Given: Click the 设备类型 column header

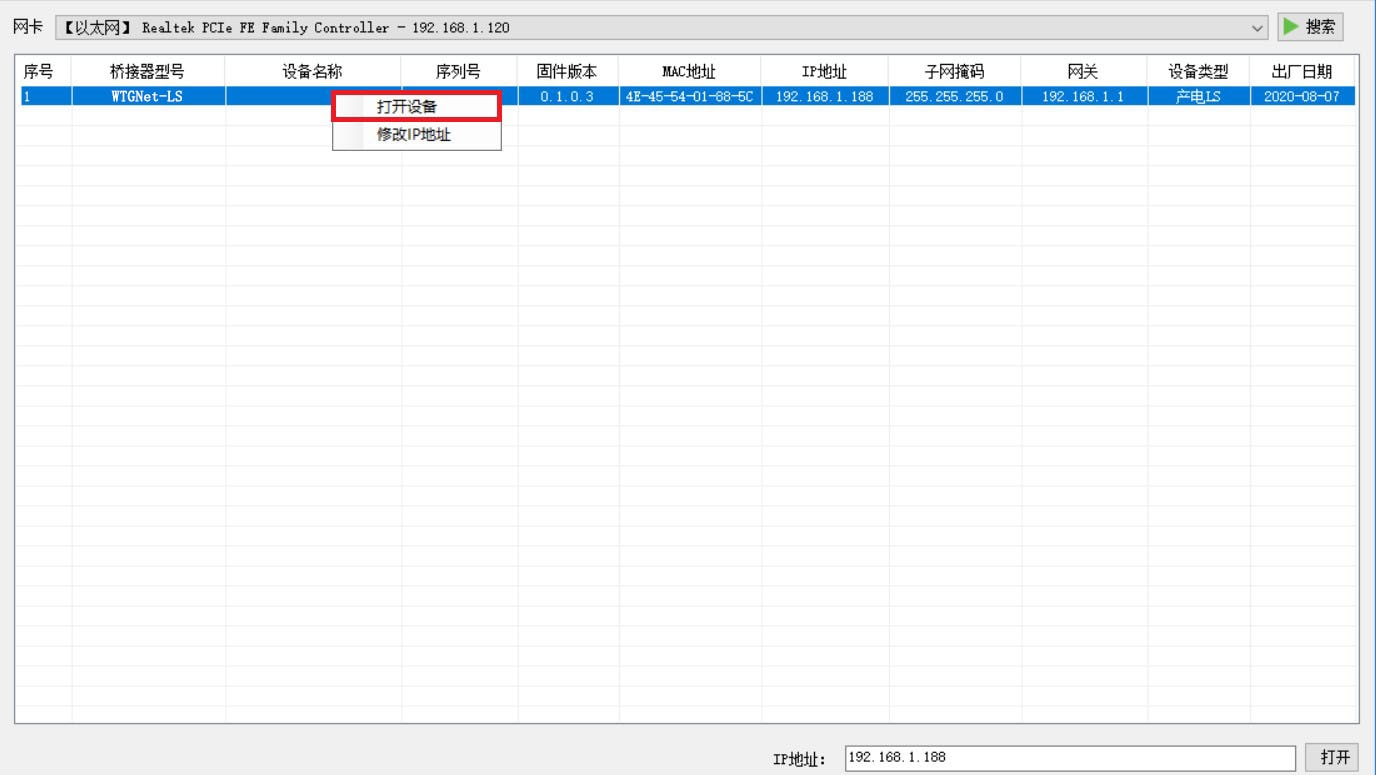Looking at the screenshot, I should pyautogui.click(x=1198, y=71).
